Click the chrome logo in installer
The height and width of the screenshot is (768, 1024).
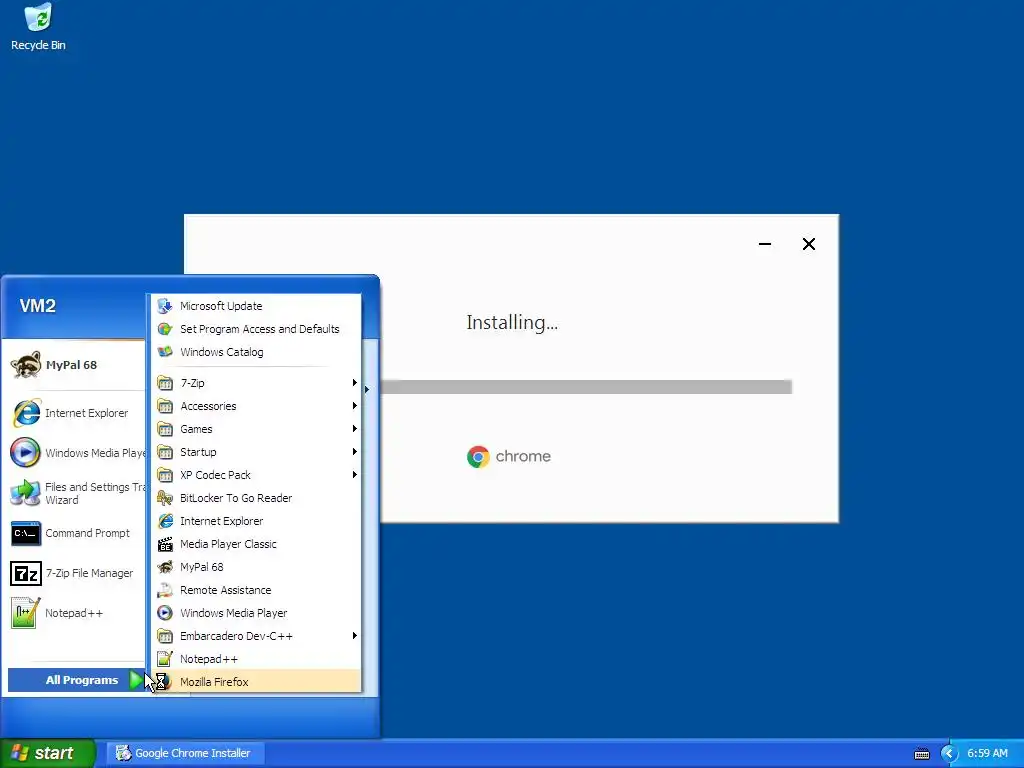click(x=509, y=456)
